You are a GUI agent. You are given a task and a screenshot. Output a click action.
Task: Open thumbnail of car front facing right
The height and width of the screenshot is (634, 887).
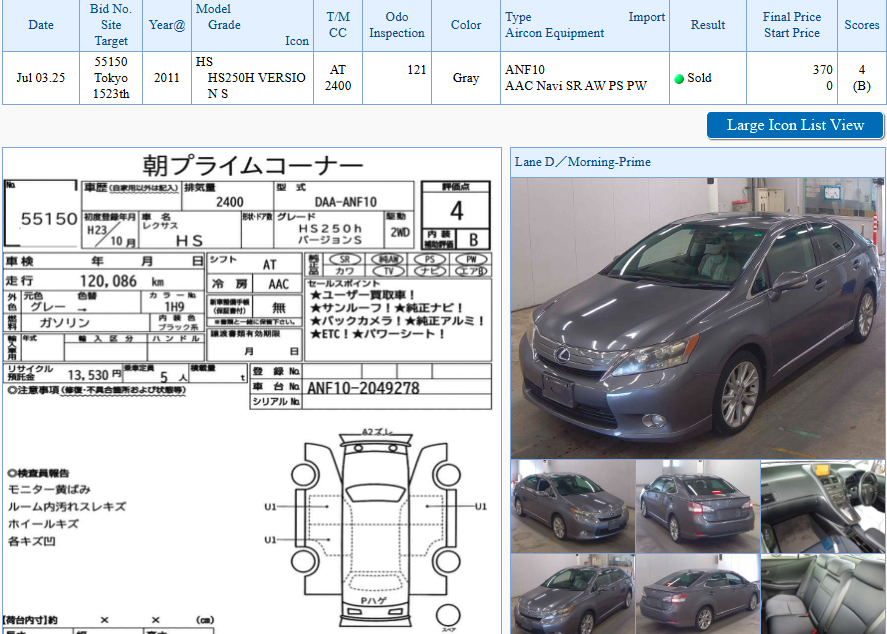tap(573, 506)
